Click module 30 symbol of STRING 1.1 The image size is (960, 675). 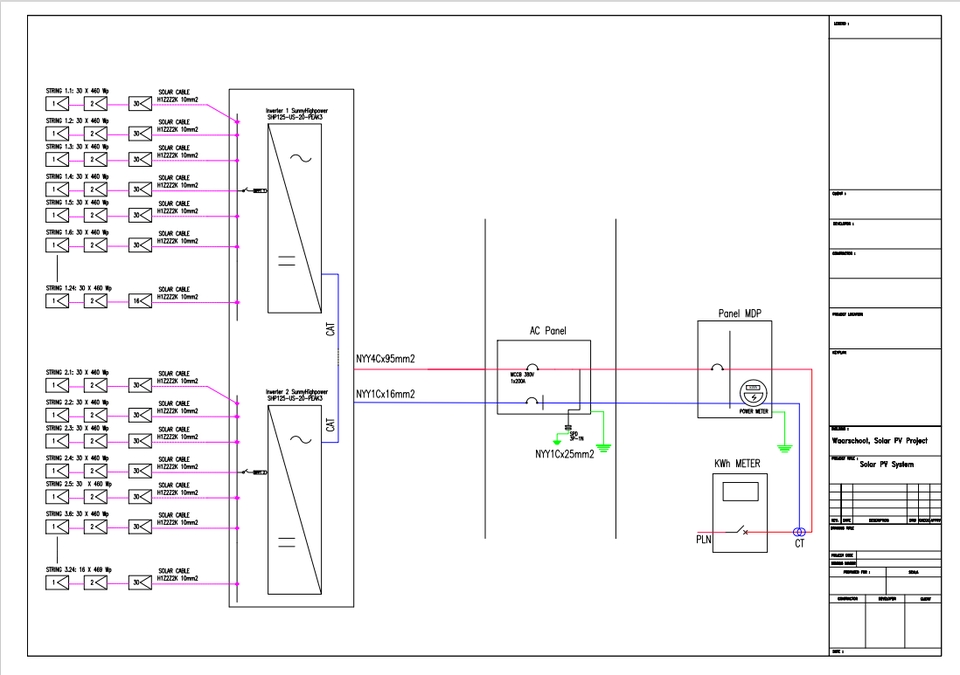pyautogui.click(x=140, y=104)
